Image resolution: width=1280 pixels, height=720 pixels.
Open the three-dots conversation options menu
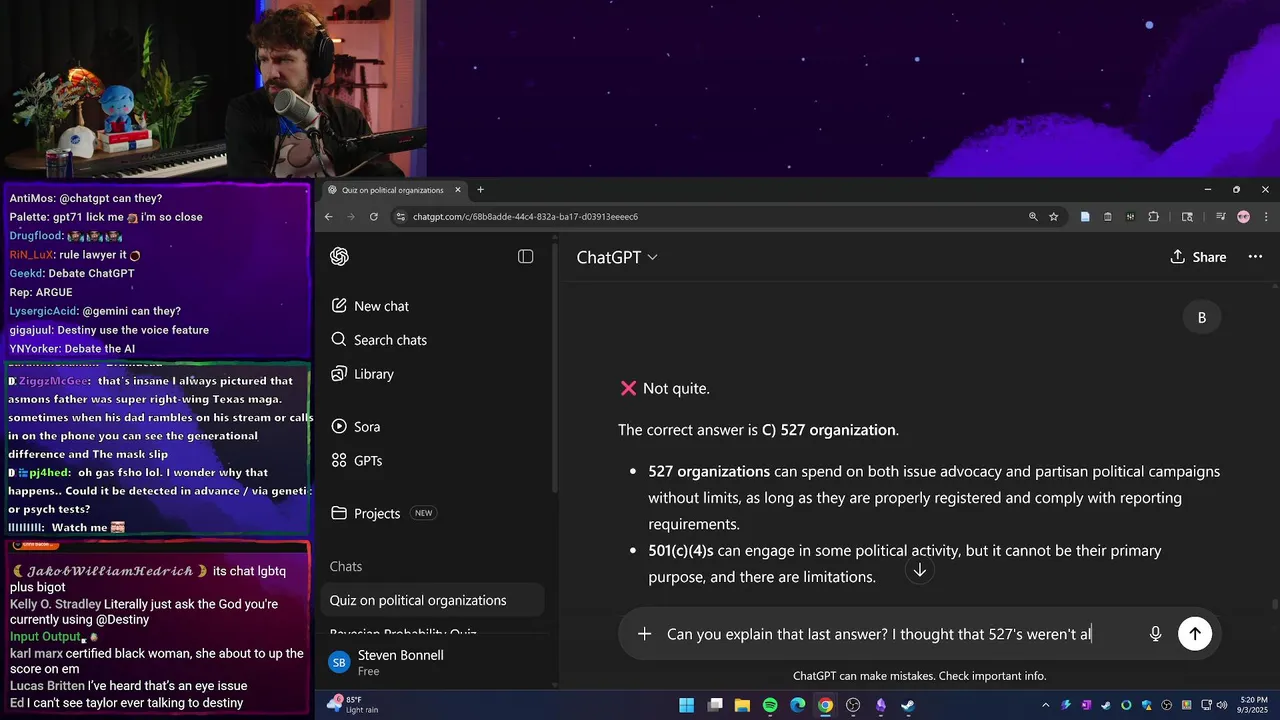click(1255, 257)
